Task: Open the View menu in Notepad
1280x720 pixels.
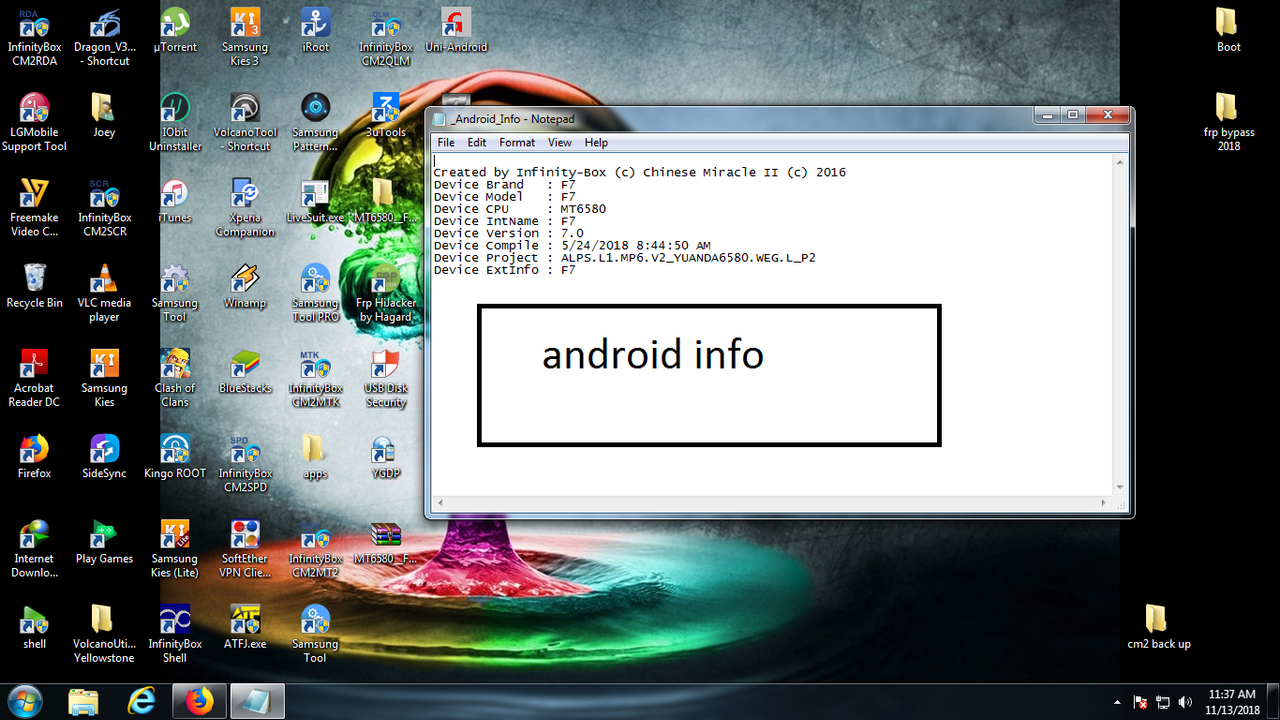Action: [x=560, y=143]
